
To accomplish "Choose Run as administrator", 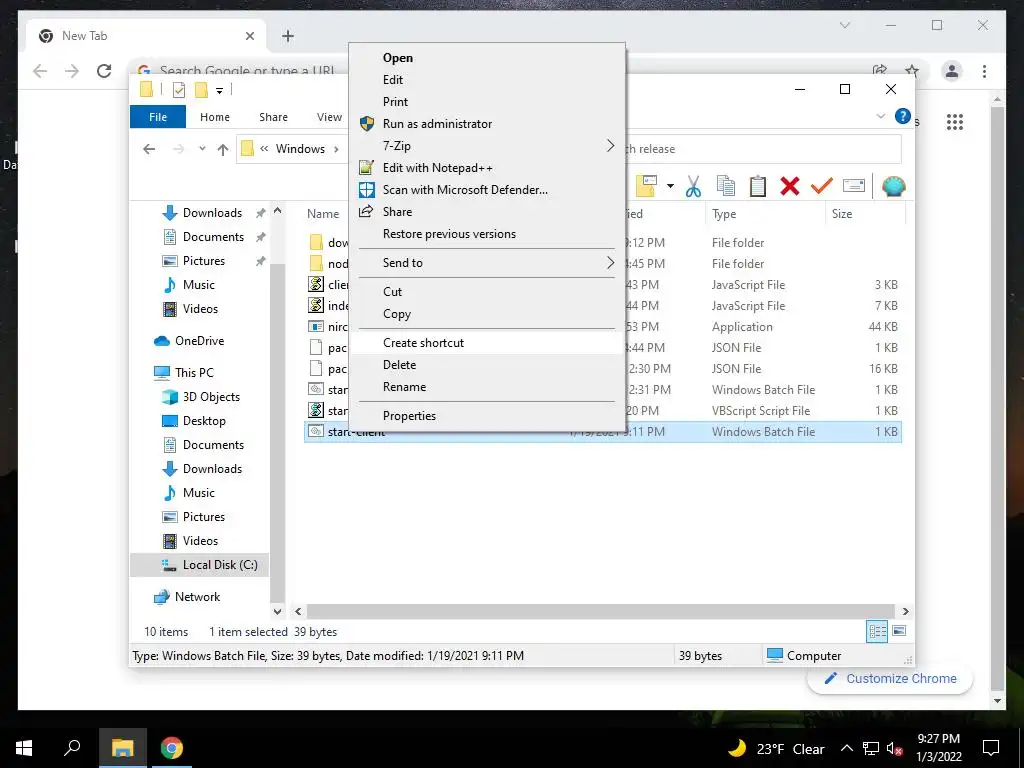I will point(488,123).
